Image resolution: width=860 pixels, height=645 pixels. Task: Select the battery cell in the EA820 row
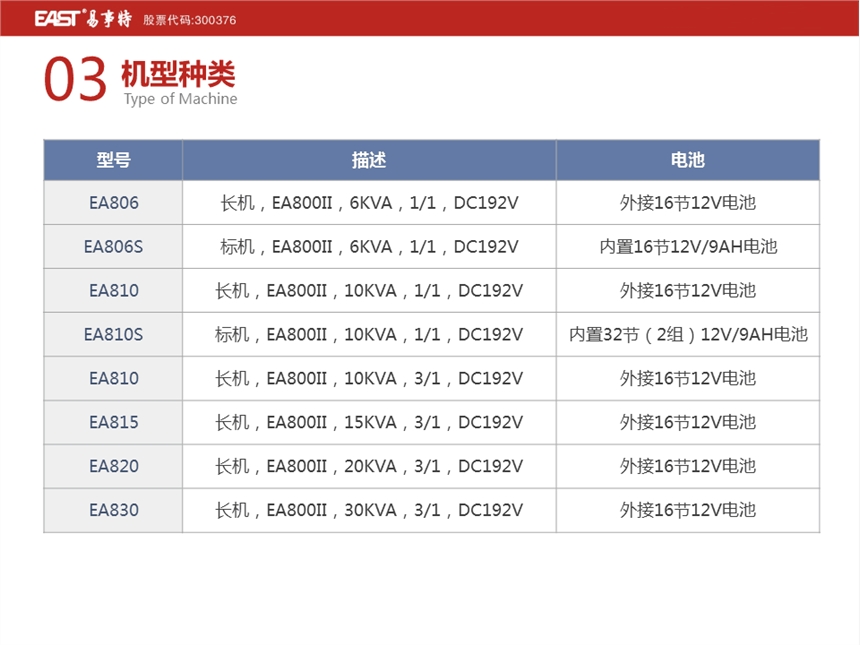pyautogui.click(x=688, y=466)
